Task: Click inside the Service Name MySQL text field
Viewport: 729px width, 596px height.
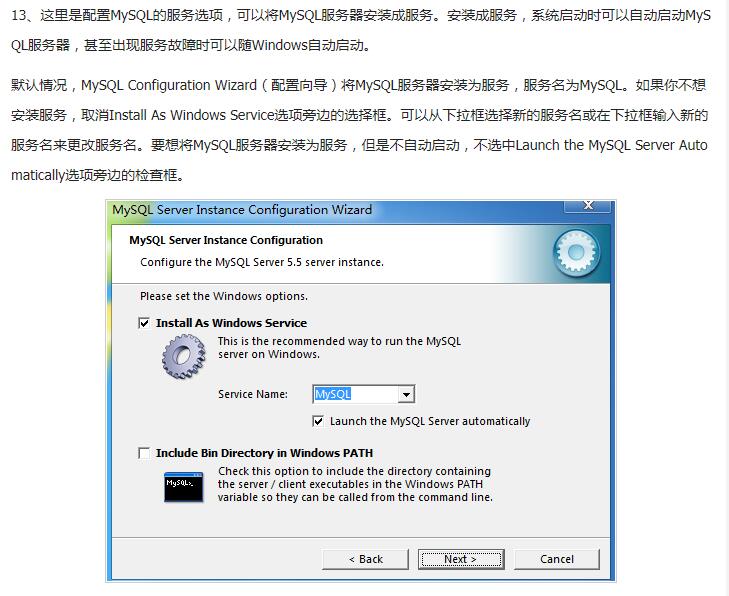Action: click(356, 395)
